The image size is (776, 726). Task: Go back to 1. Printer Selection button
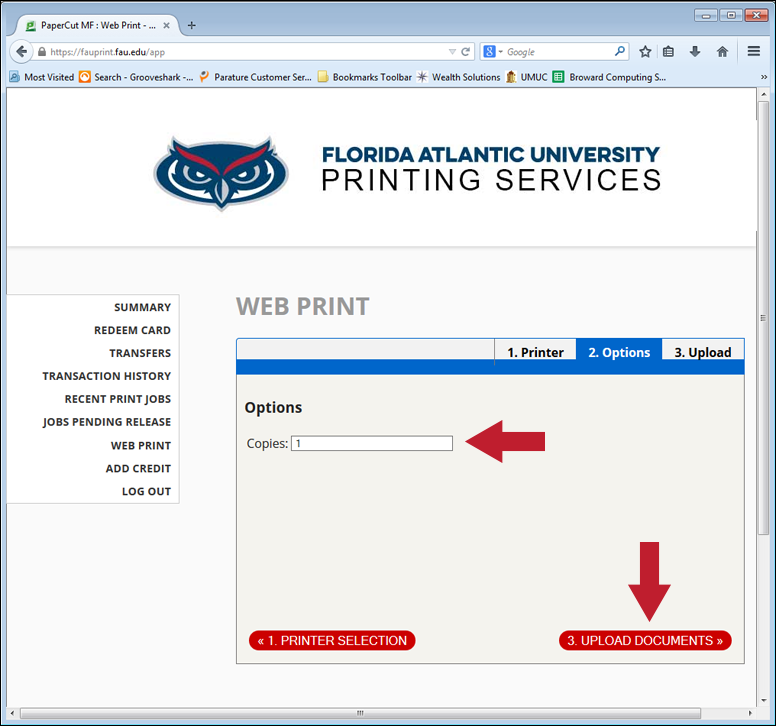(332, 640)
